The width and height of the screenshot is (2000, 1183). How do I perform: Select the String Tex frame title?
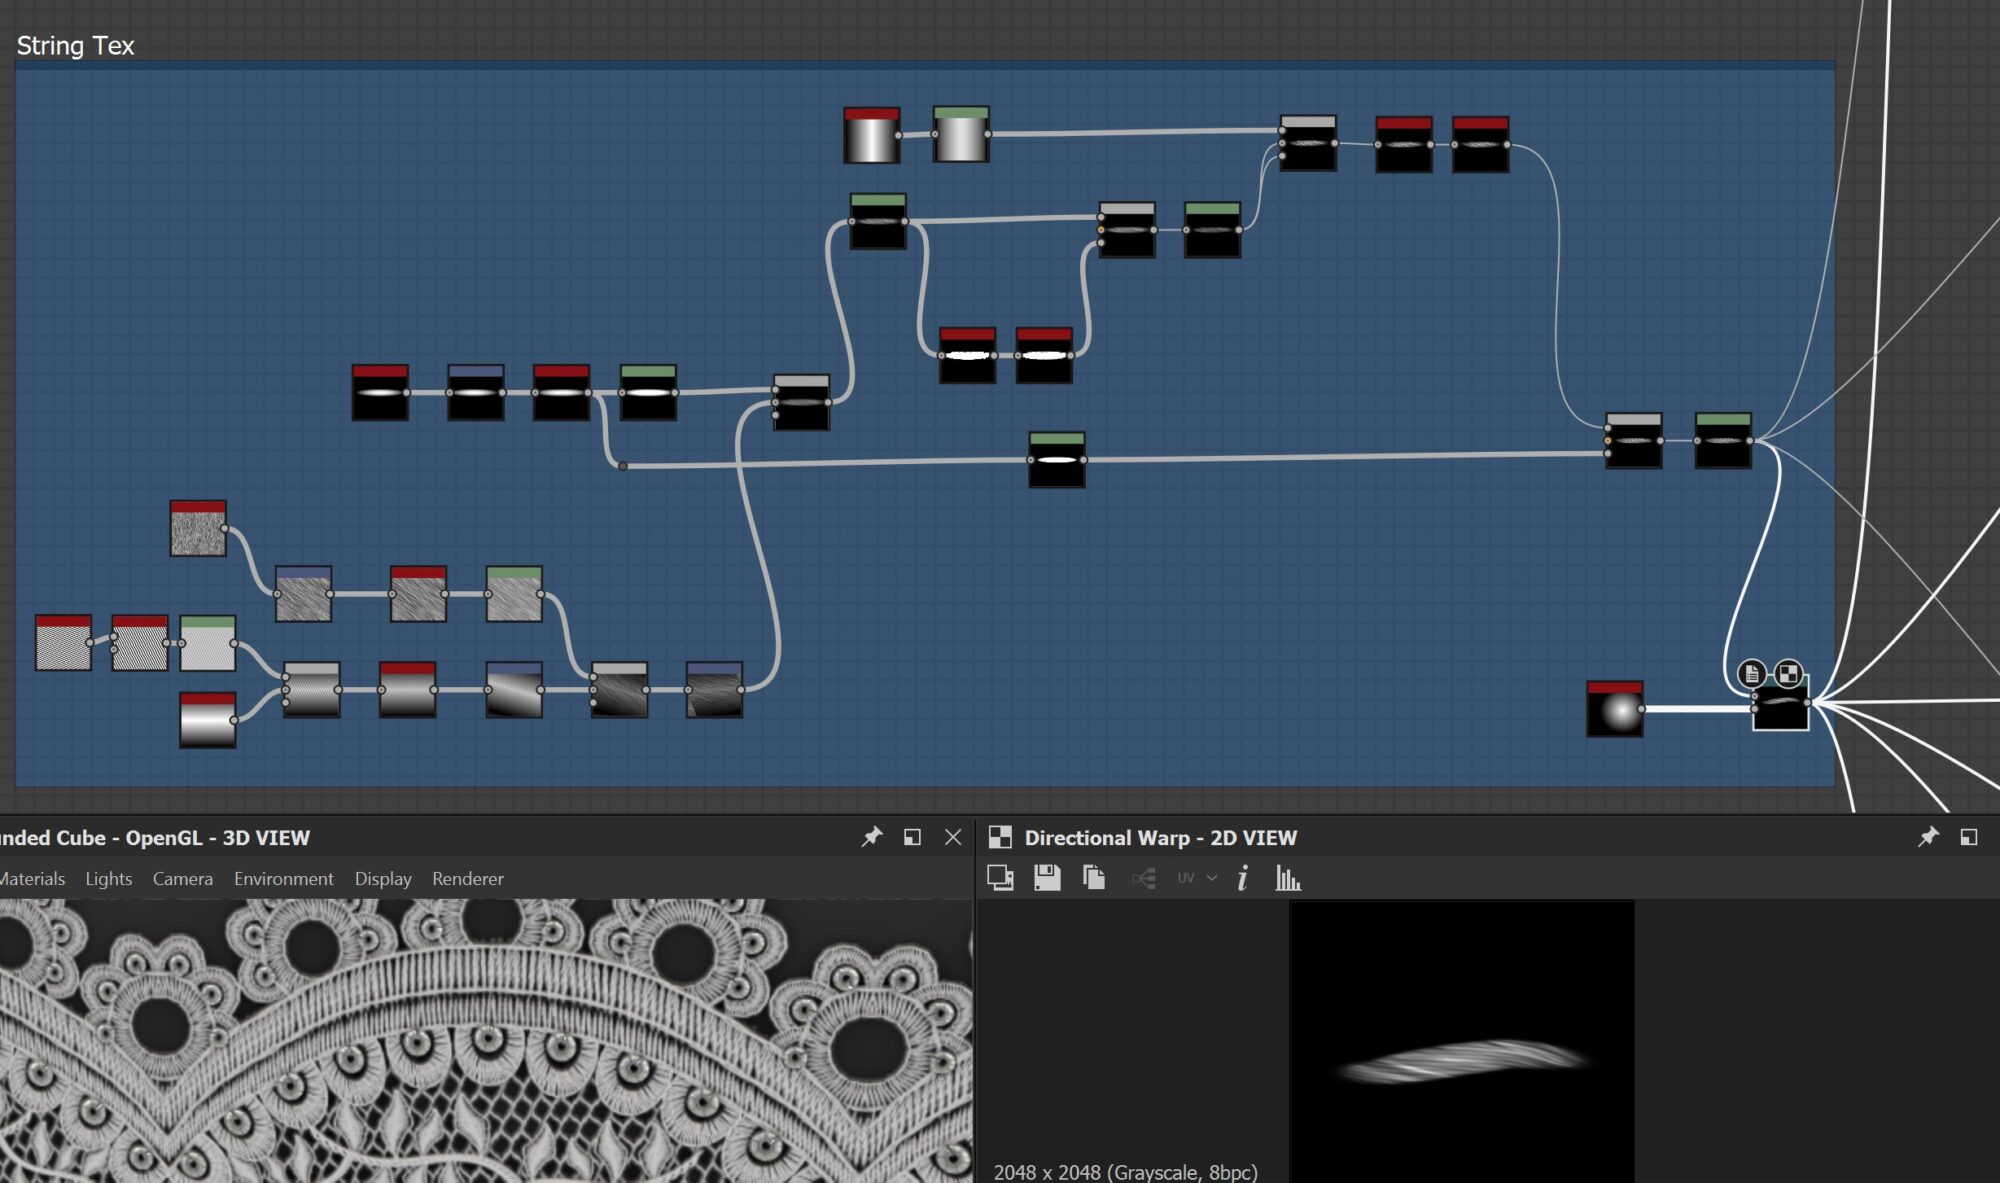pyautogui.click(x=75, y=46)
